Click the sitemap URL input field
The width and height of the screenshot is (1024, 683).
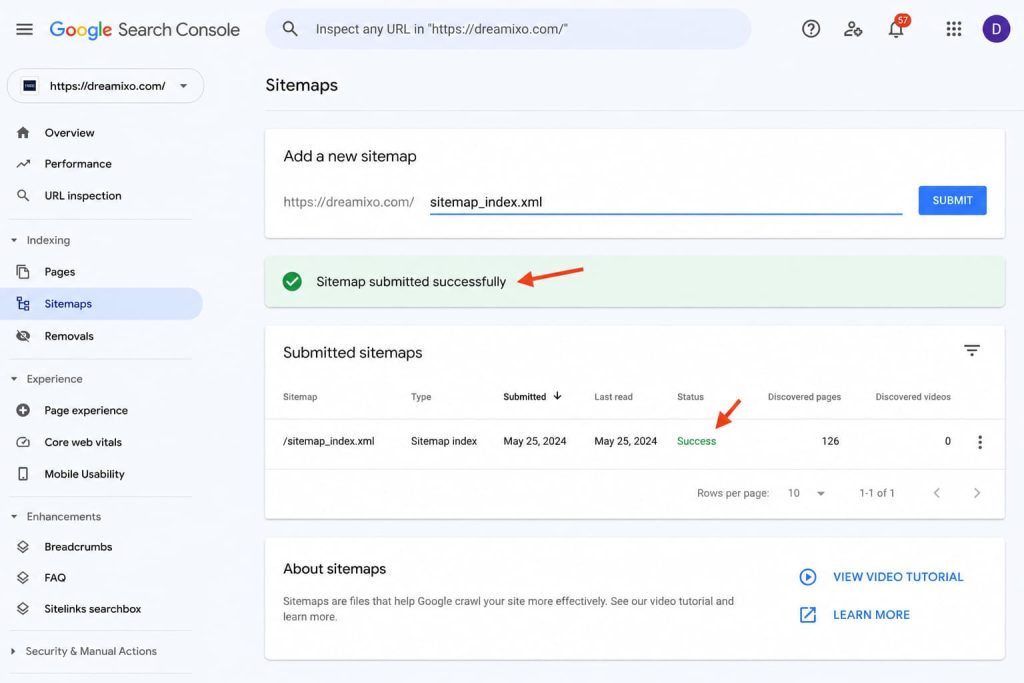pyautogui.click(x=665, y=202)
